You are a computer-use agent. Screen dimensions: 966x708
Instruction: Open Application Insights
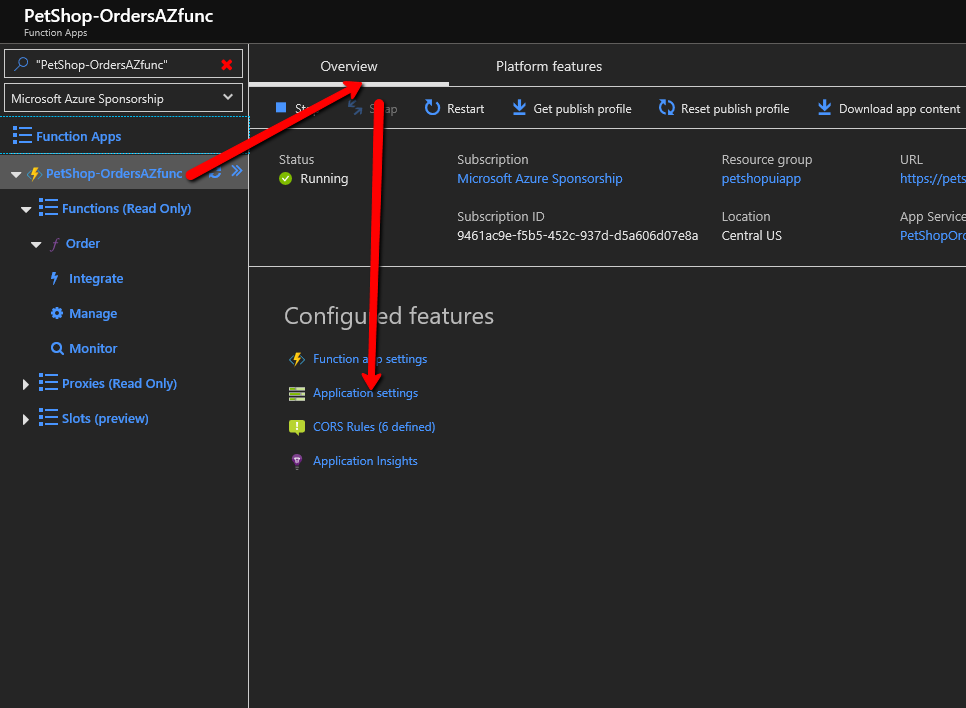click(365, 461)
